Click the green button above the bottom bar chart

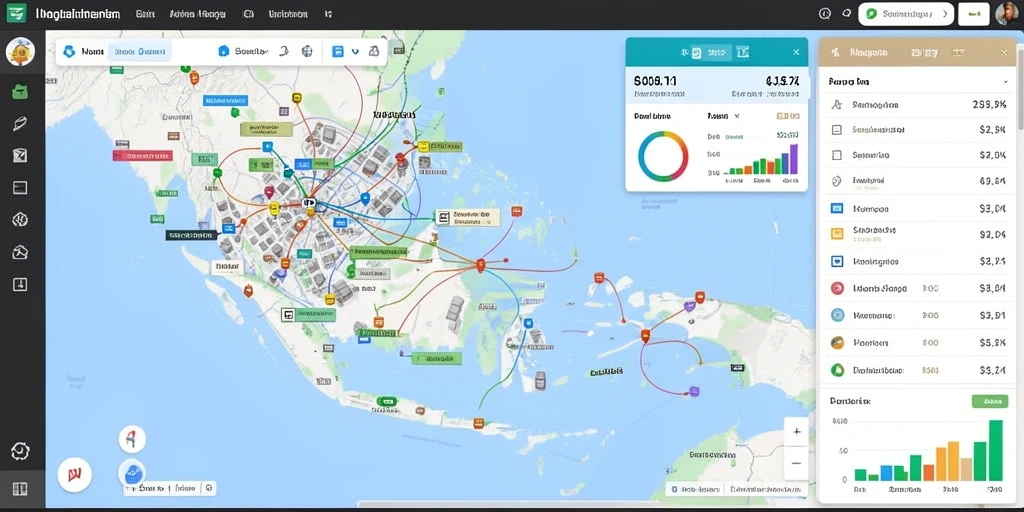pyautogui.click(x=989, y=402)
